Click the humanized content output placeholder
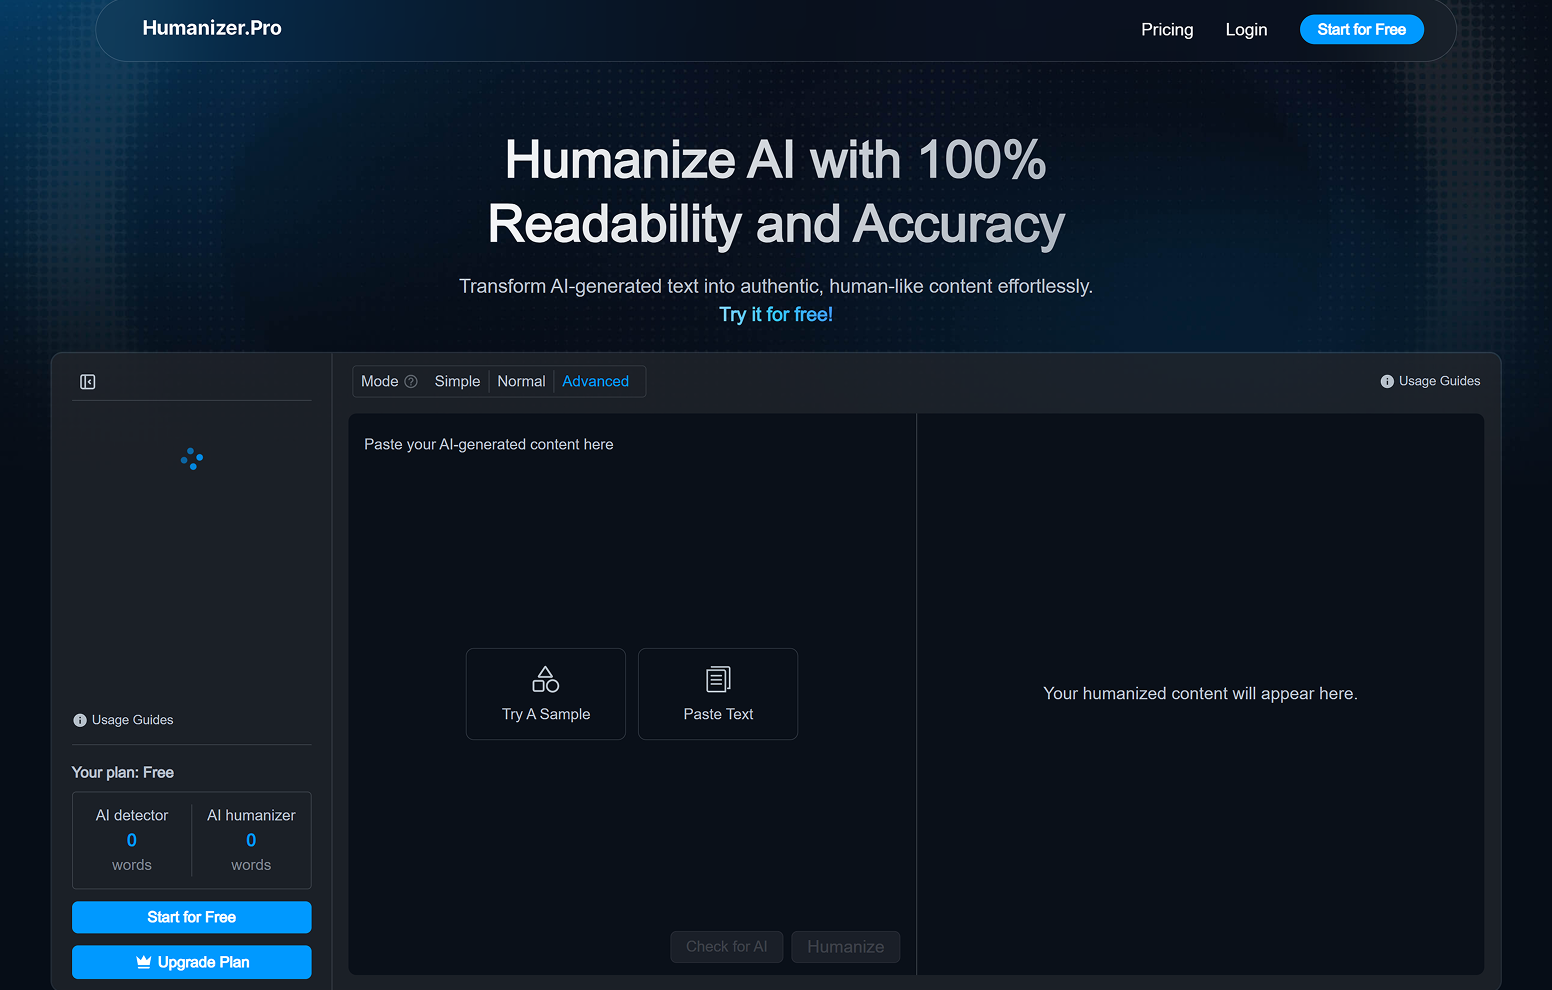This screenshot has width=1552, height=990. (x=1200, y=694)
